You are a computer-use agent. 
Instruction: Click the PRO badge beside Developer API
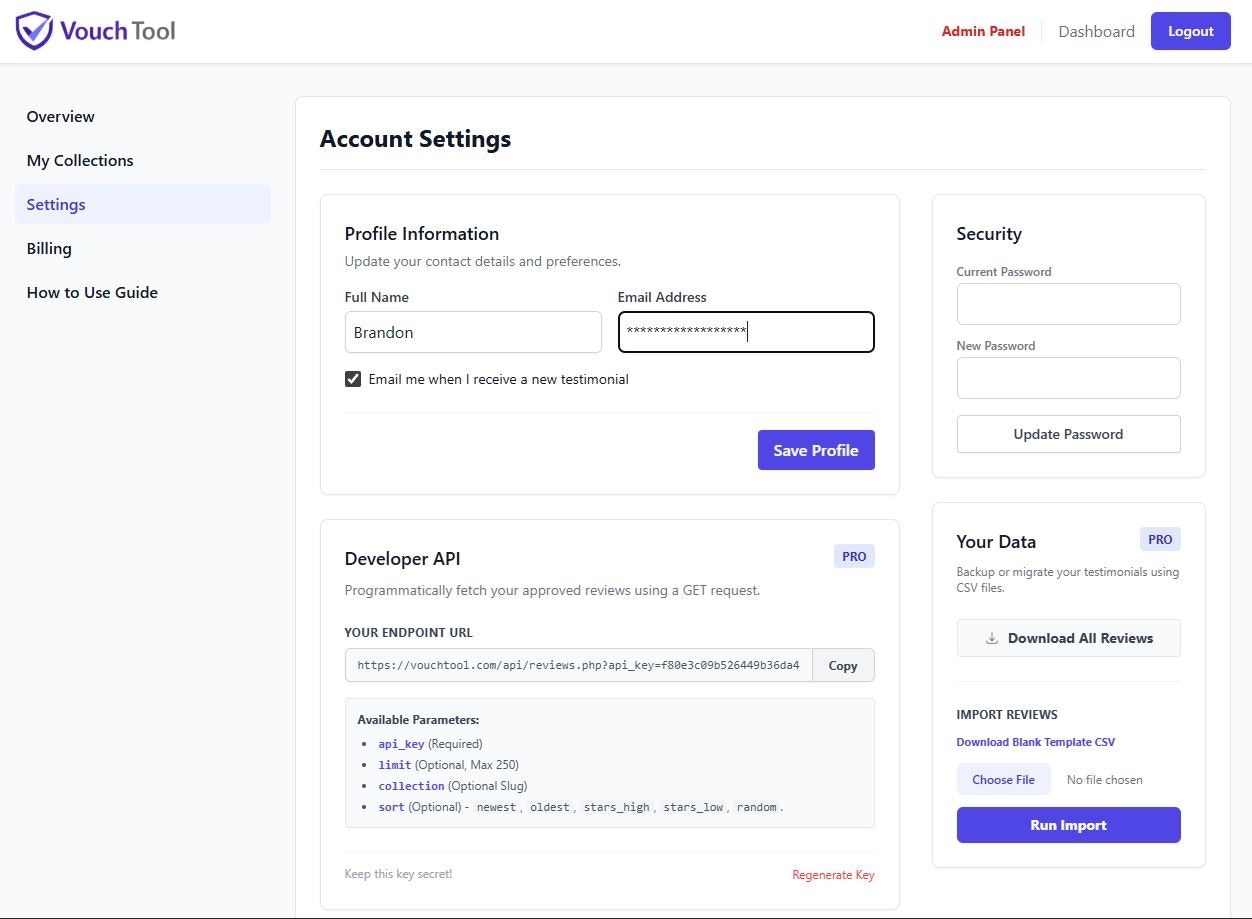pyautogui.click(x=853, y=556)
